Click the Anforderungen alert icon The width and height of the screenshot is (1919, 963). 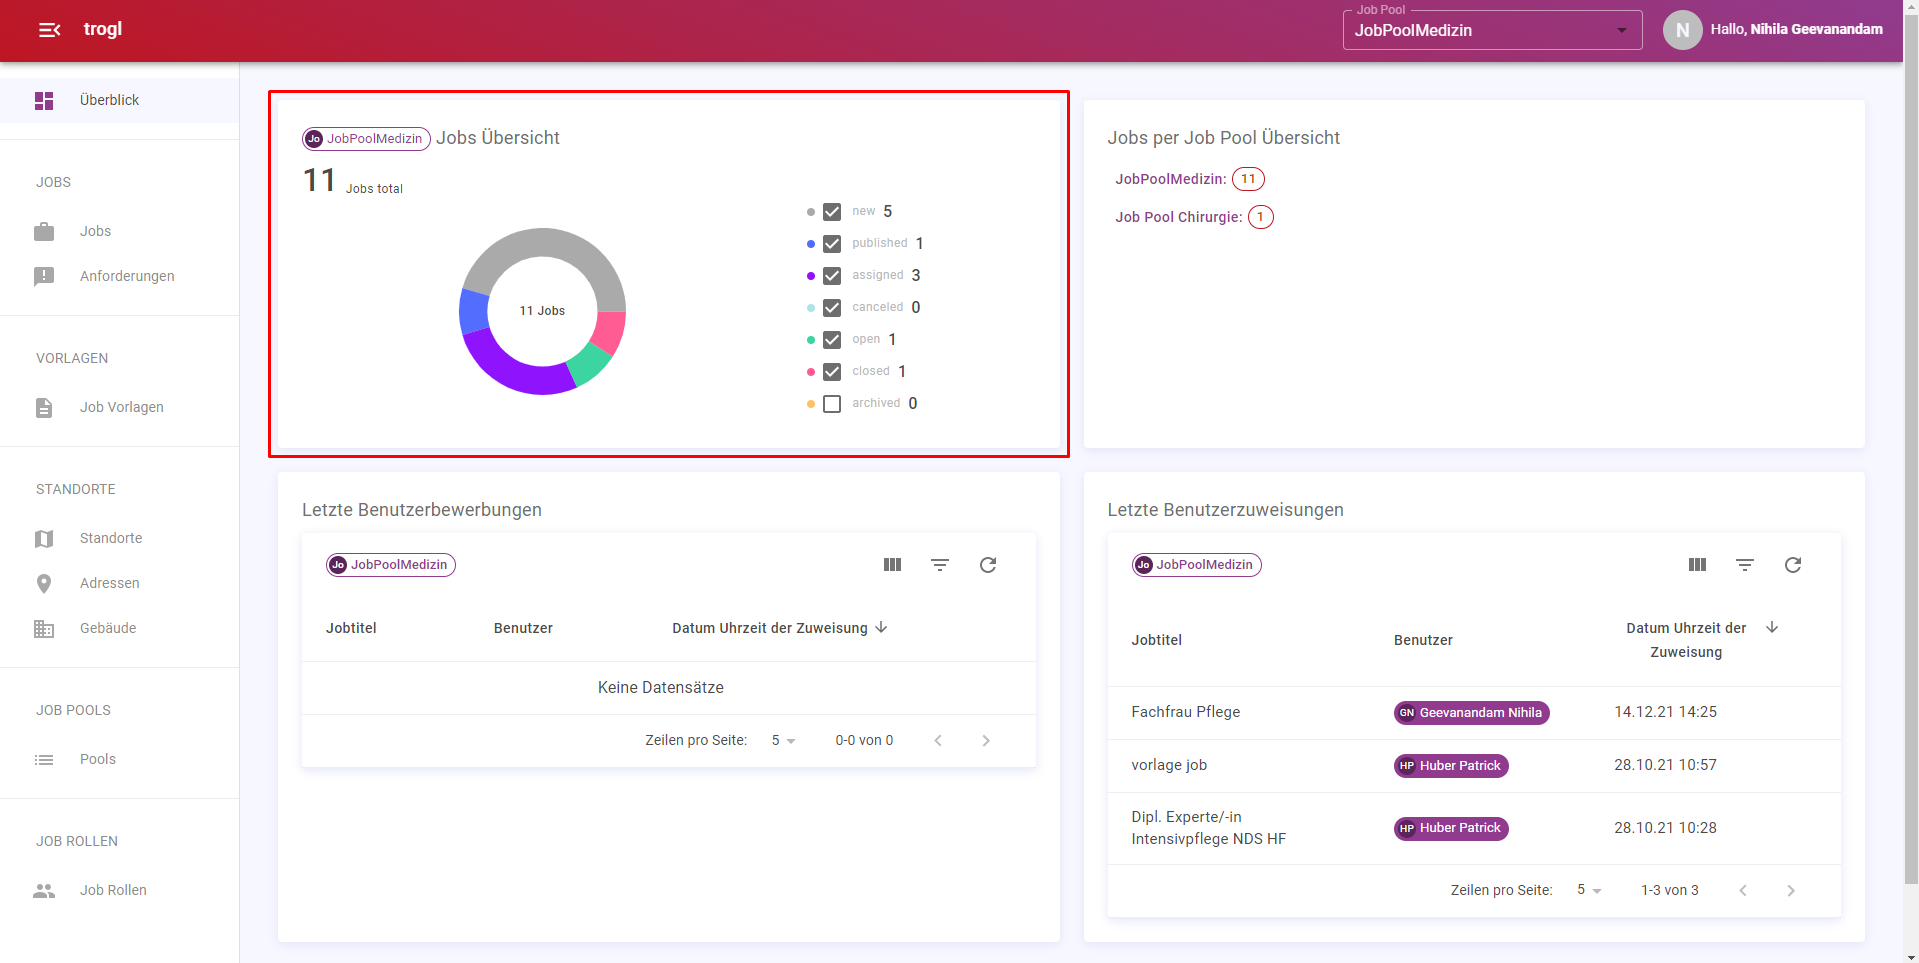[44, 276]
